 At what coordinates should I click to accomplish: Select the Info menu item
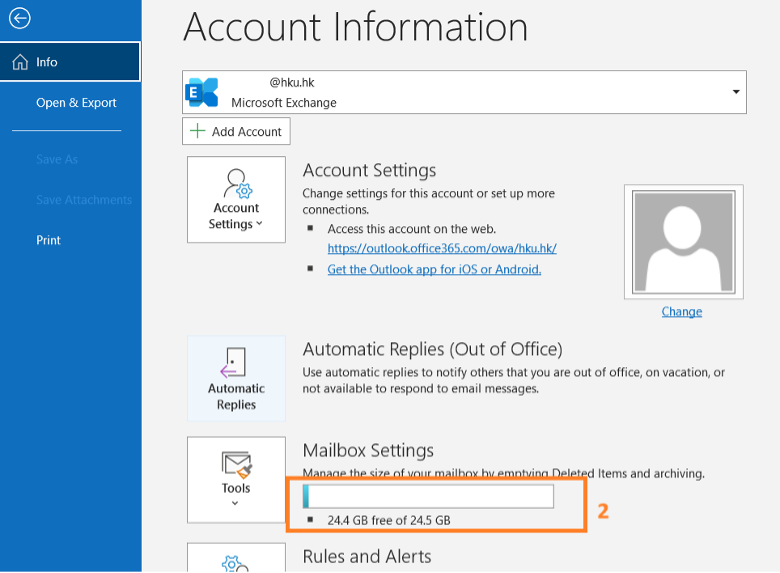click(x=70, y=62)
